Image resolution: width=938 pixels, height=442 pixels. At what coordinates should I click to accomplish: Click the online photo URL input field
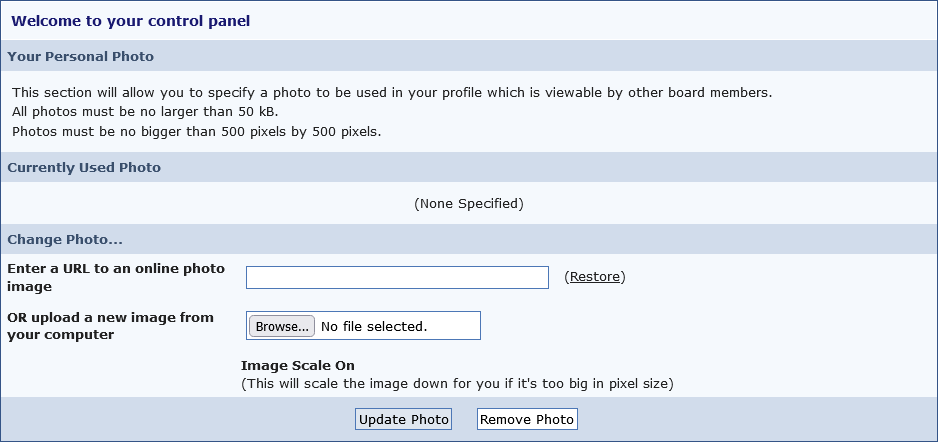(397, 278)
